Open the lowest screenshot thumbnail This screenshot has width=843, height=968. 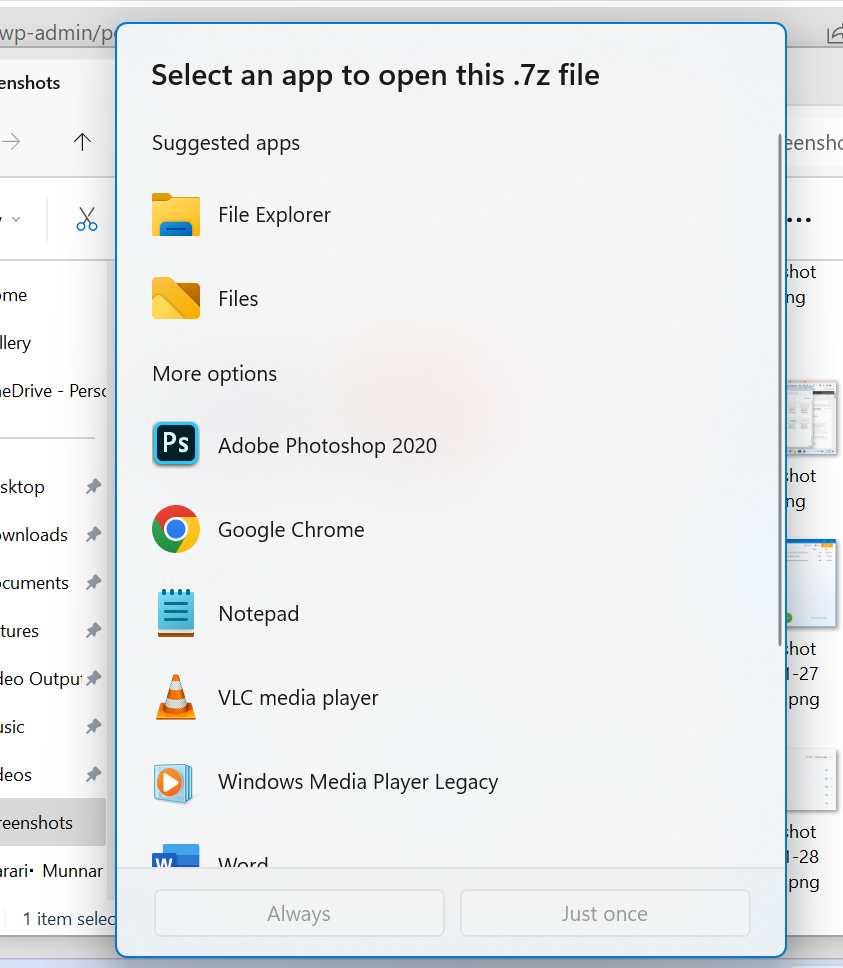coord(812,780)
